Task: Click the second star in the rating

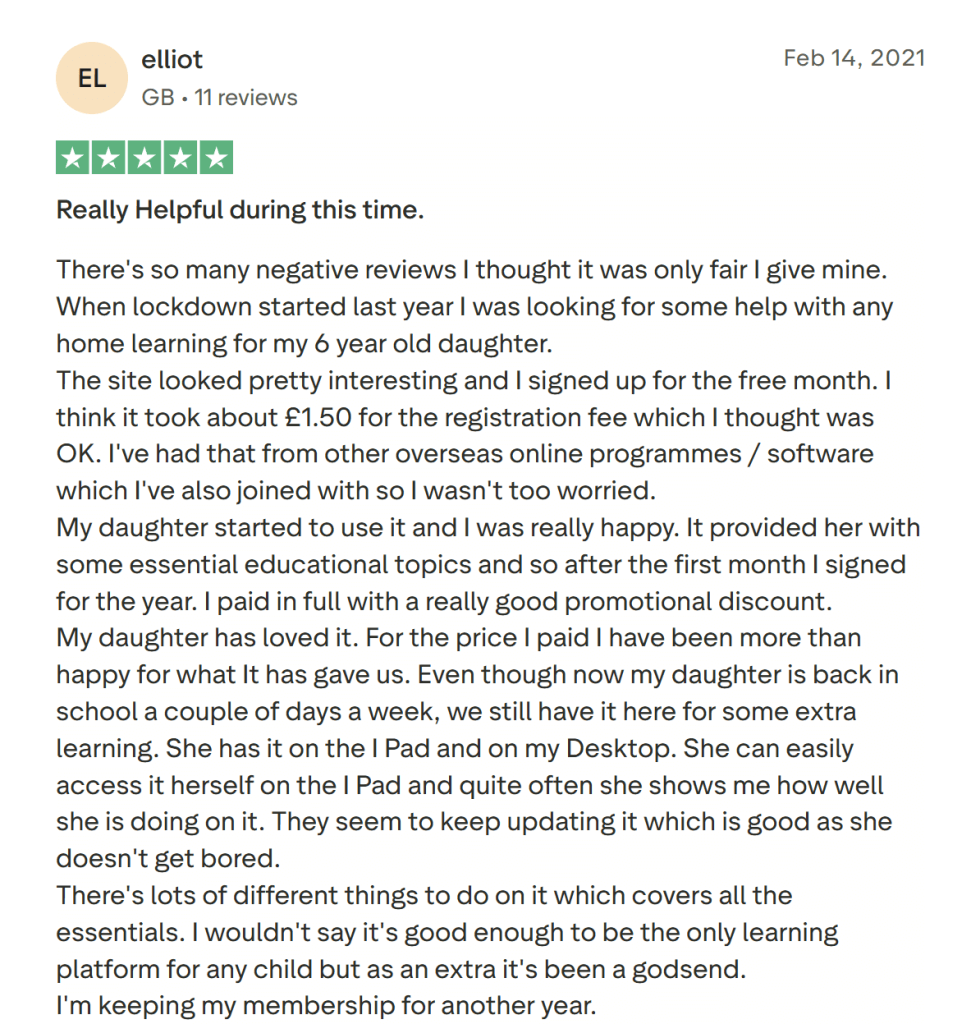Action: tap(109, 158)
